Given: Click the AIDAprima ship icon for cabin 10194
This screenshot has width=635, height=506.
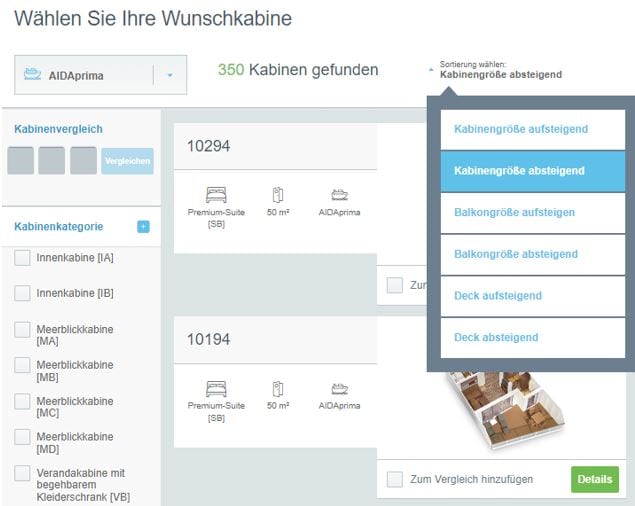Looking at the screenshot, I should click(x=340, y=388).
